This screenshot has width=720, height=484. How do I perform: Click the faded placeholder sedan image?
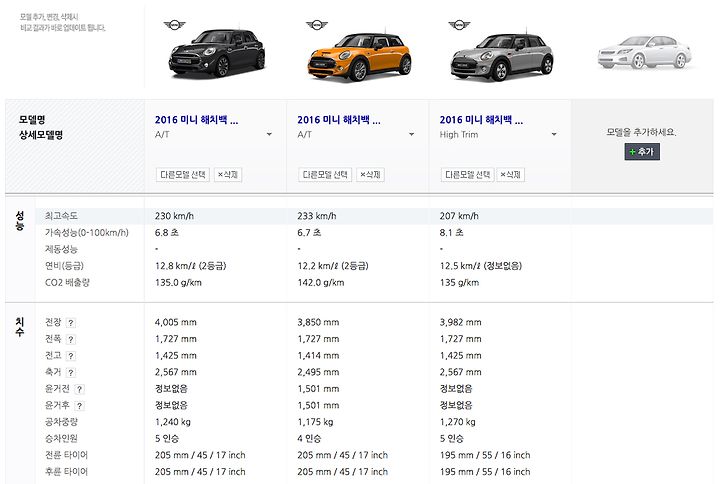[645, 53]
